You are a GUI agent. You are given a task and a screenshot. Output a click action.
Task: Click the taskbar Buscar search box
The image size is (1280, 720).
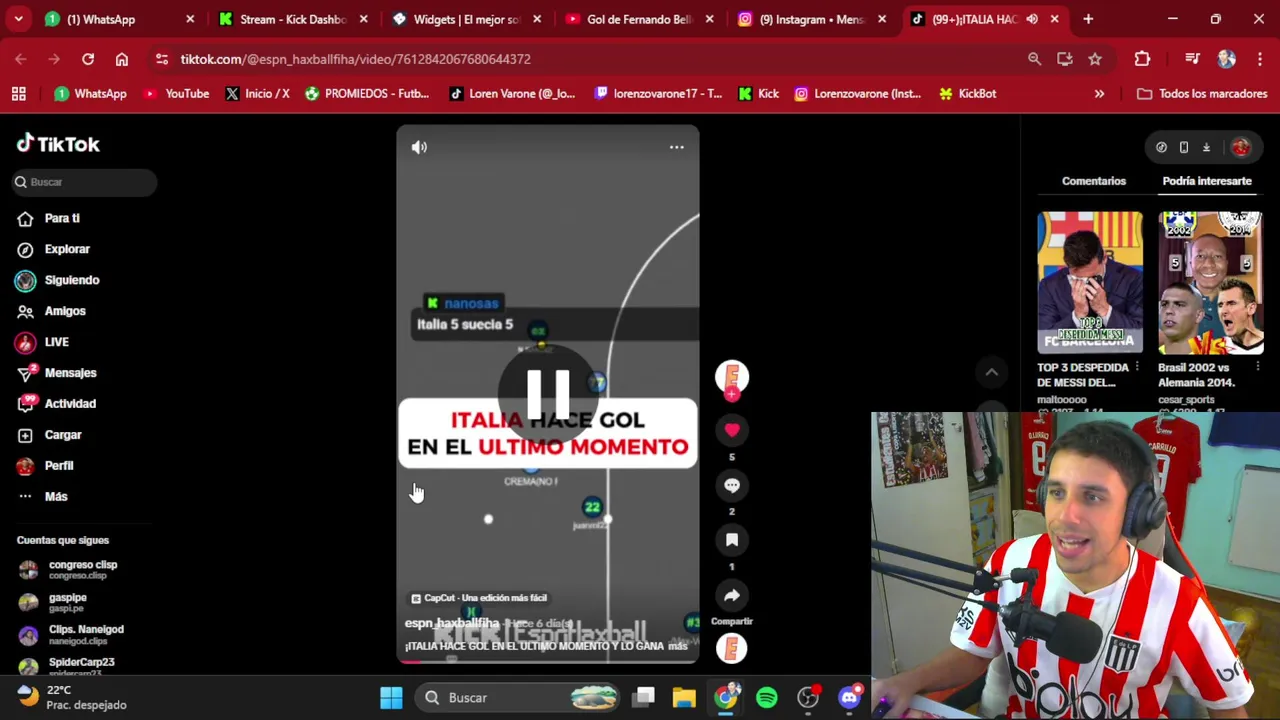pyautogui.click(x=519, y=697)
